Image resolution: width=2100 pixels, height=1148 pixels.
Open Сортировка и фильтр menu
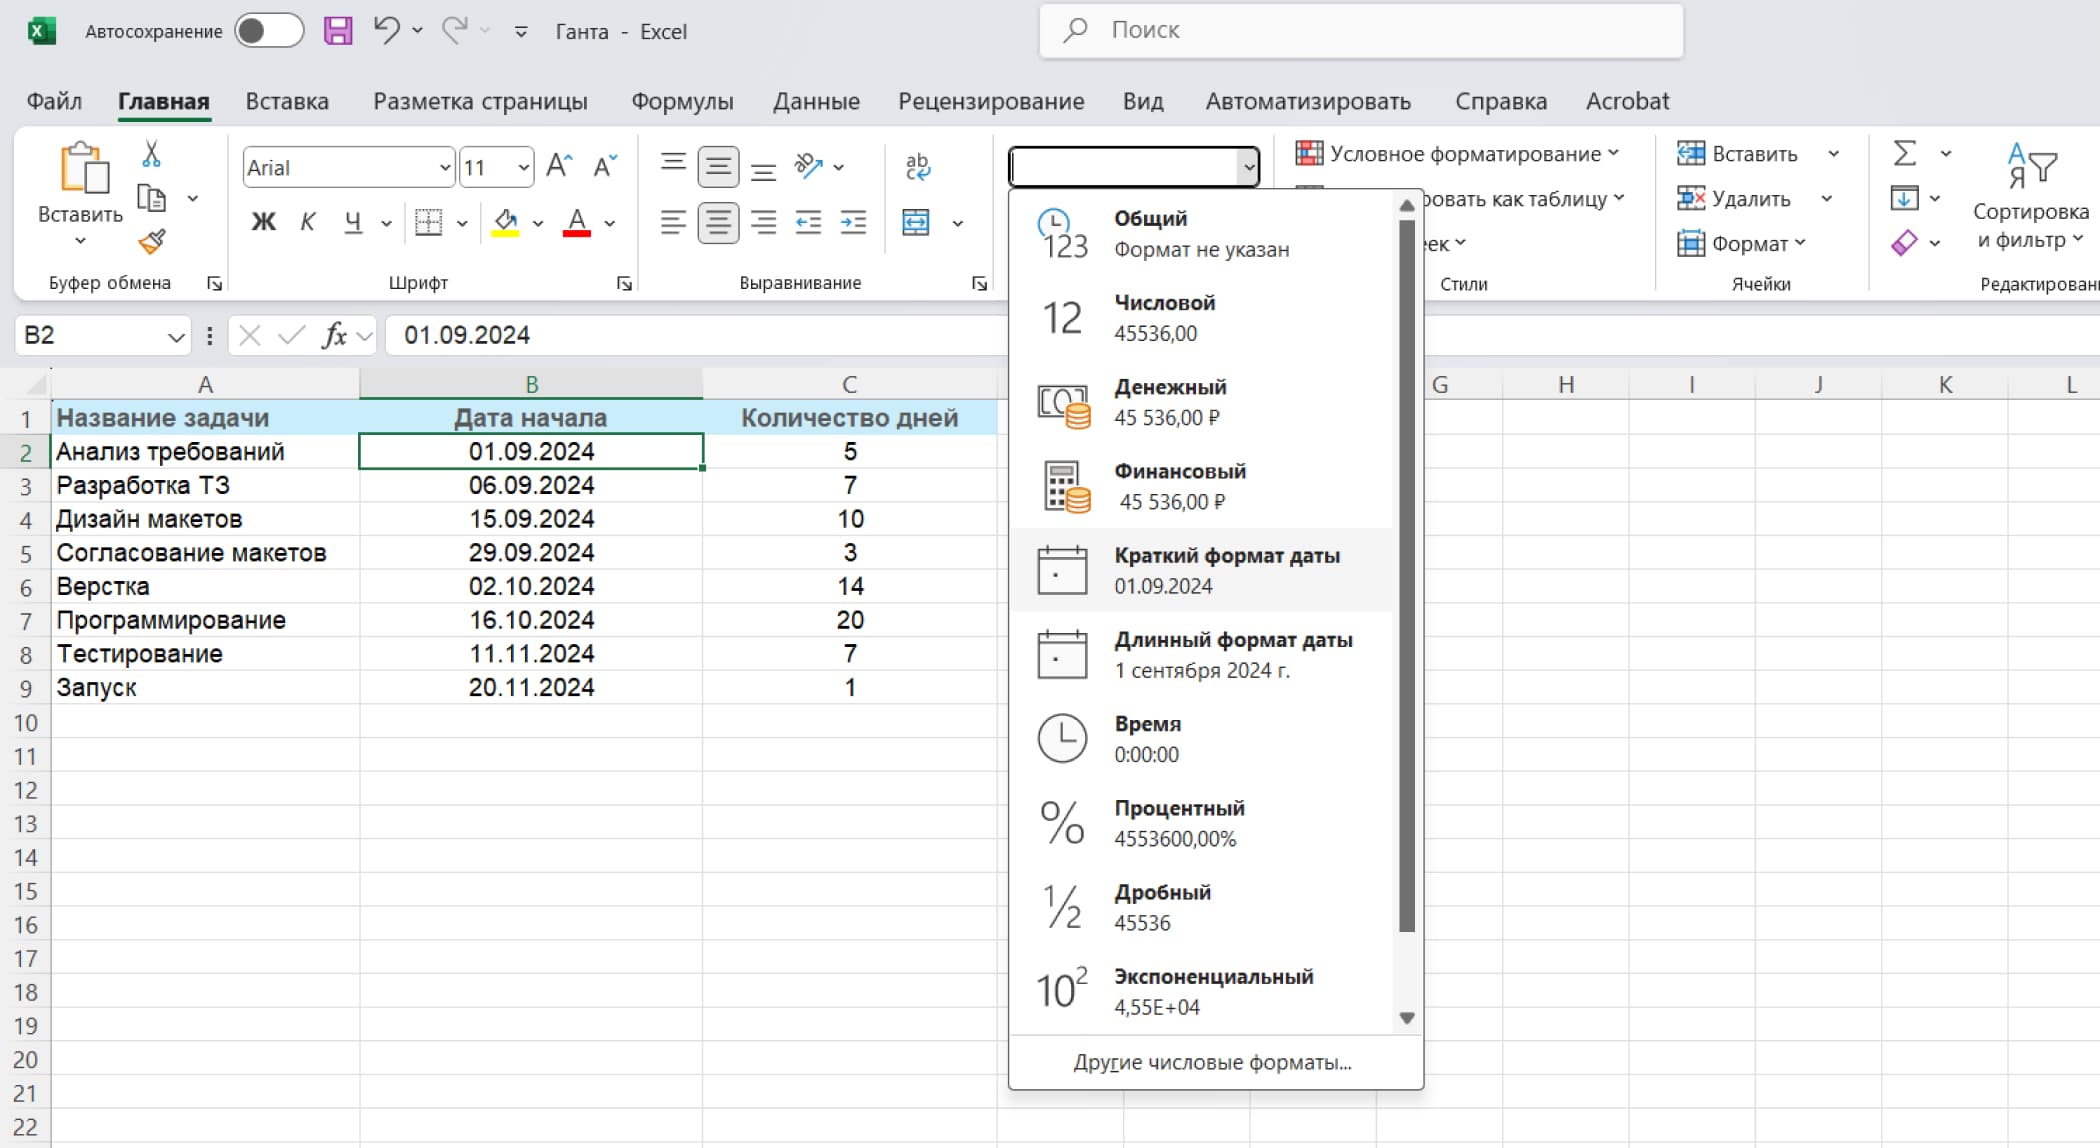coord(2030,197)
